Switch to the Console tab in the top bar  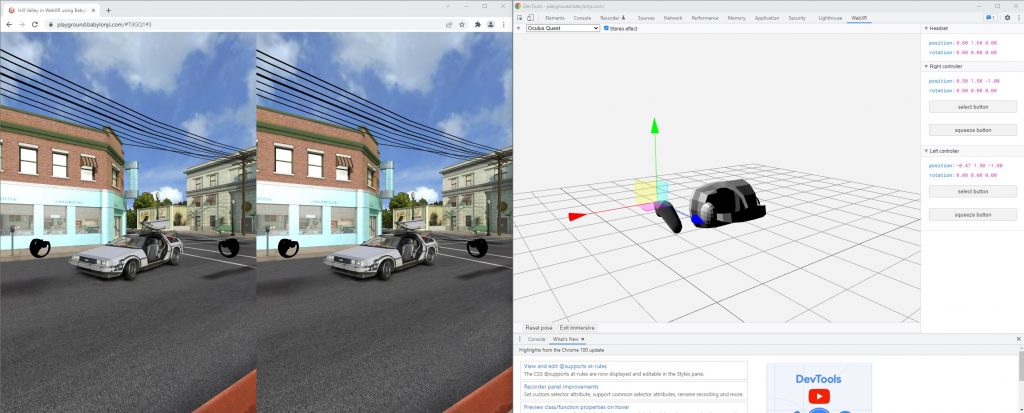tap(582, 18)
